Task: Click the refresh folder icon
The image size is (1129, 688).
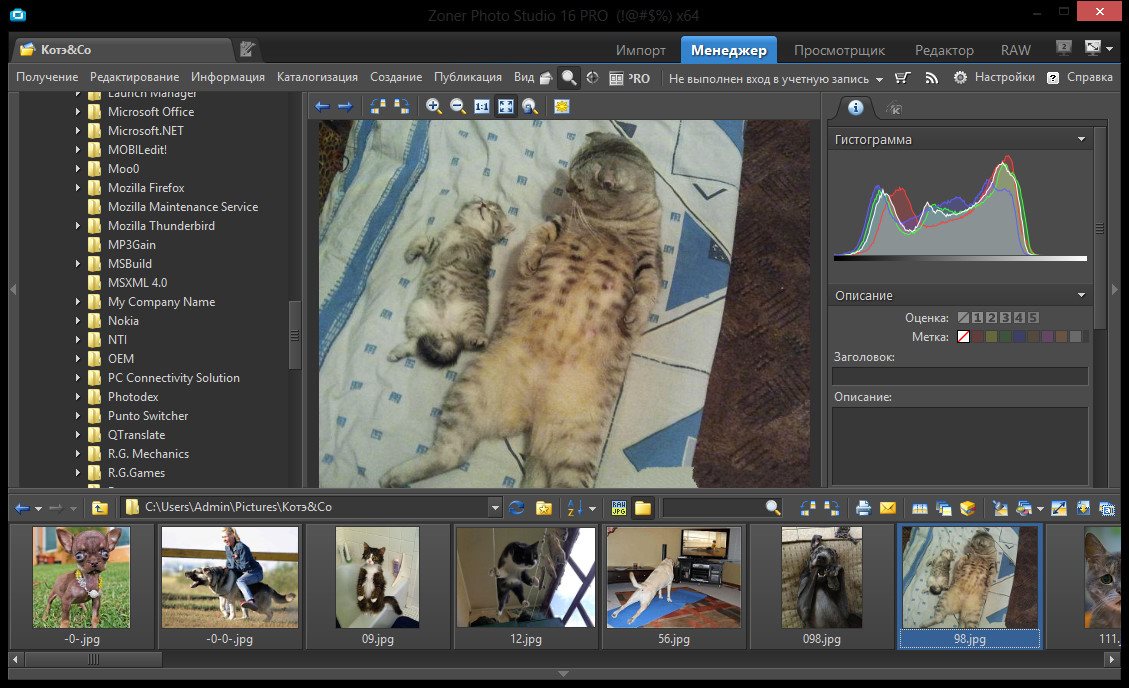Action: 517,508
